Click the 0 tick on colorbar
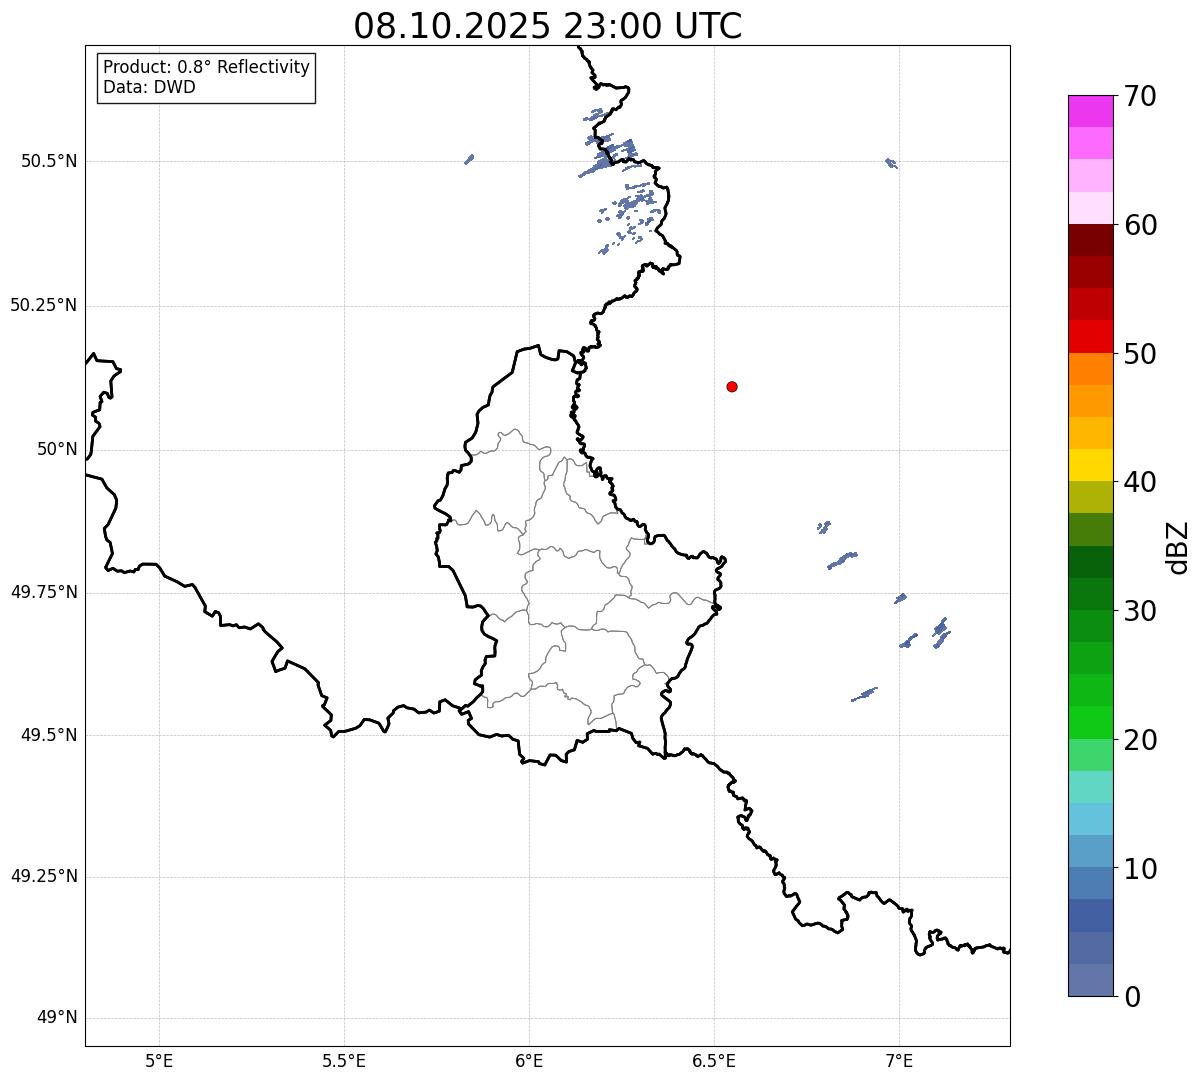The width and height of the screenshot is (1202, 1081). (x=1132, y=997)
